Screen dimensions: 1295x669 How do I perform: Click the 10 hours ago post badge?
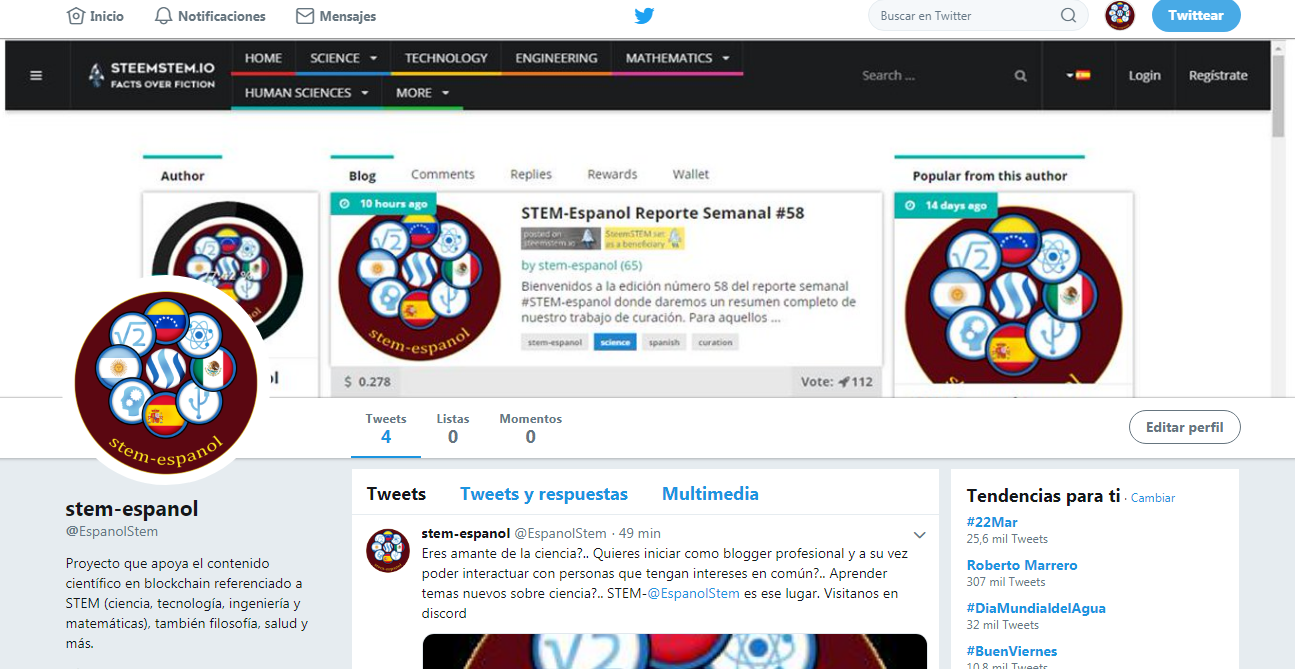tap(384, 204)
